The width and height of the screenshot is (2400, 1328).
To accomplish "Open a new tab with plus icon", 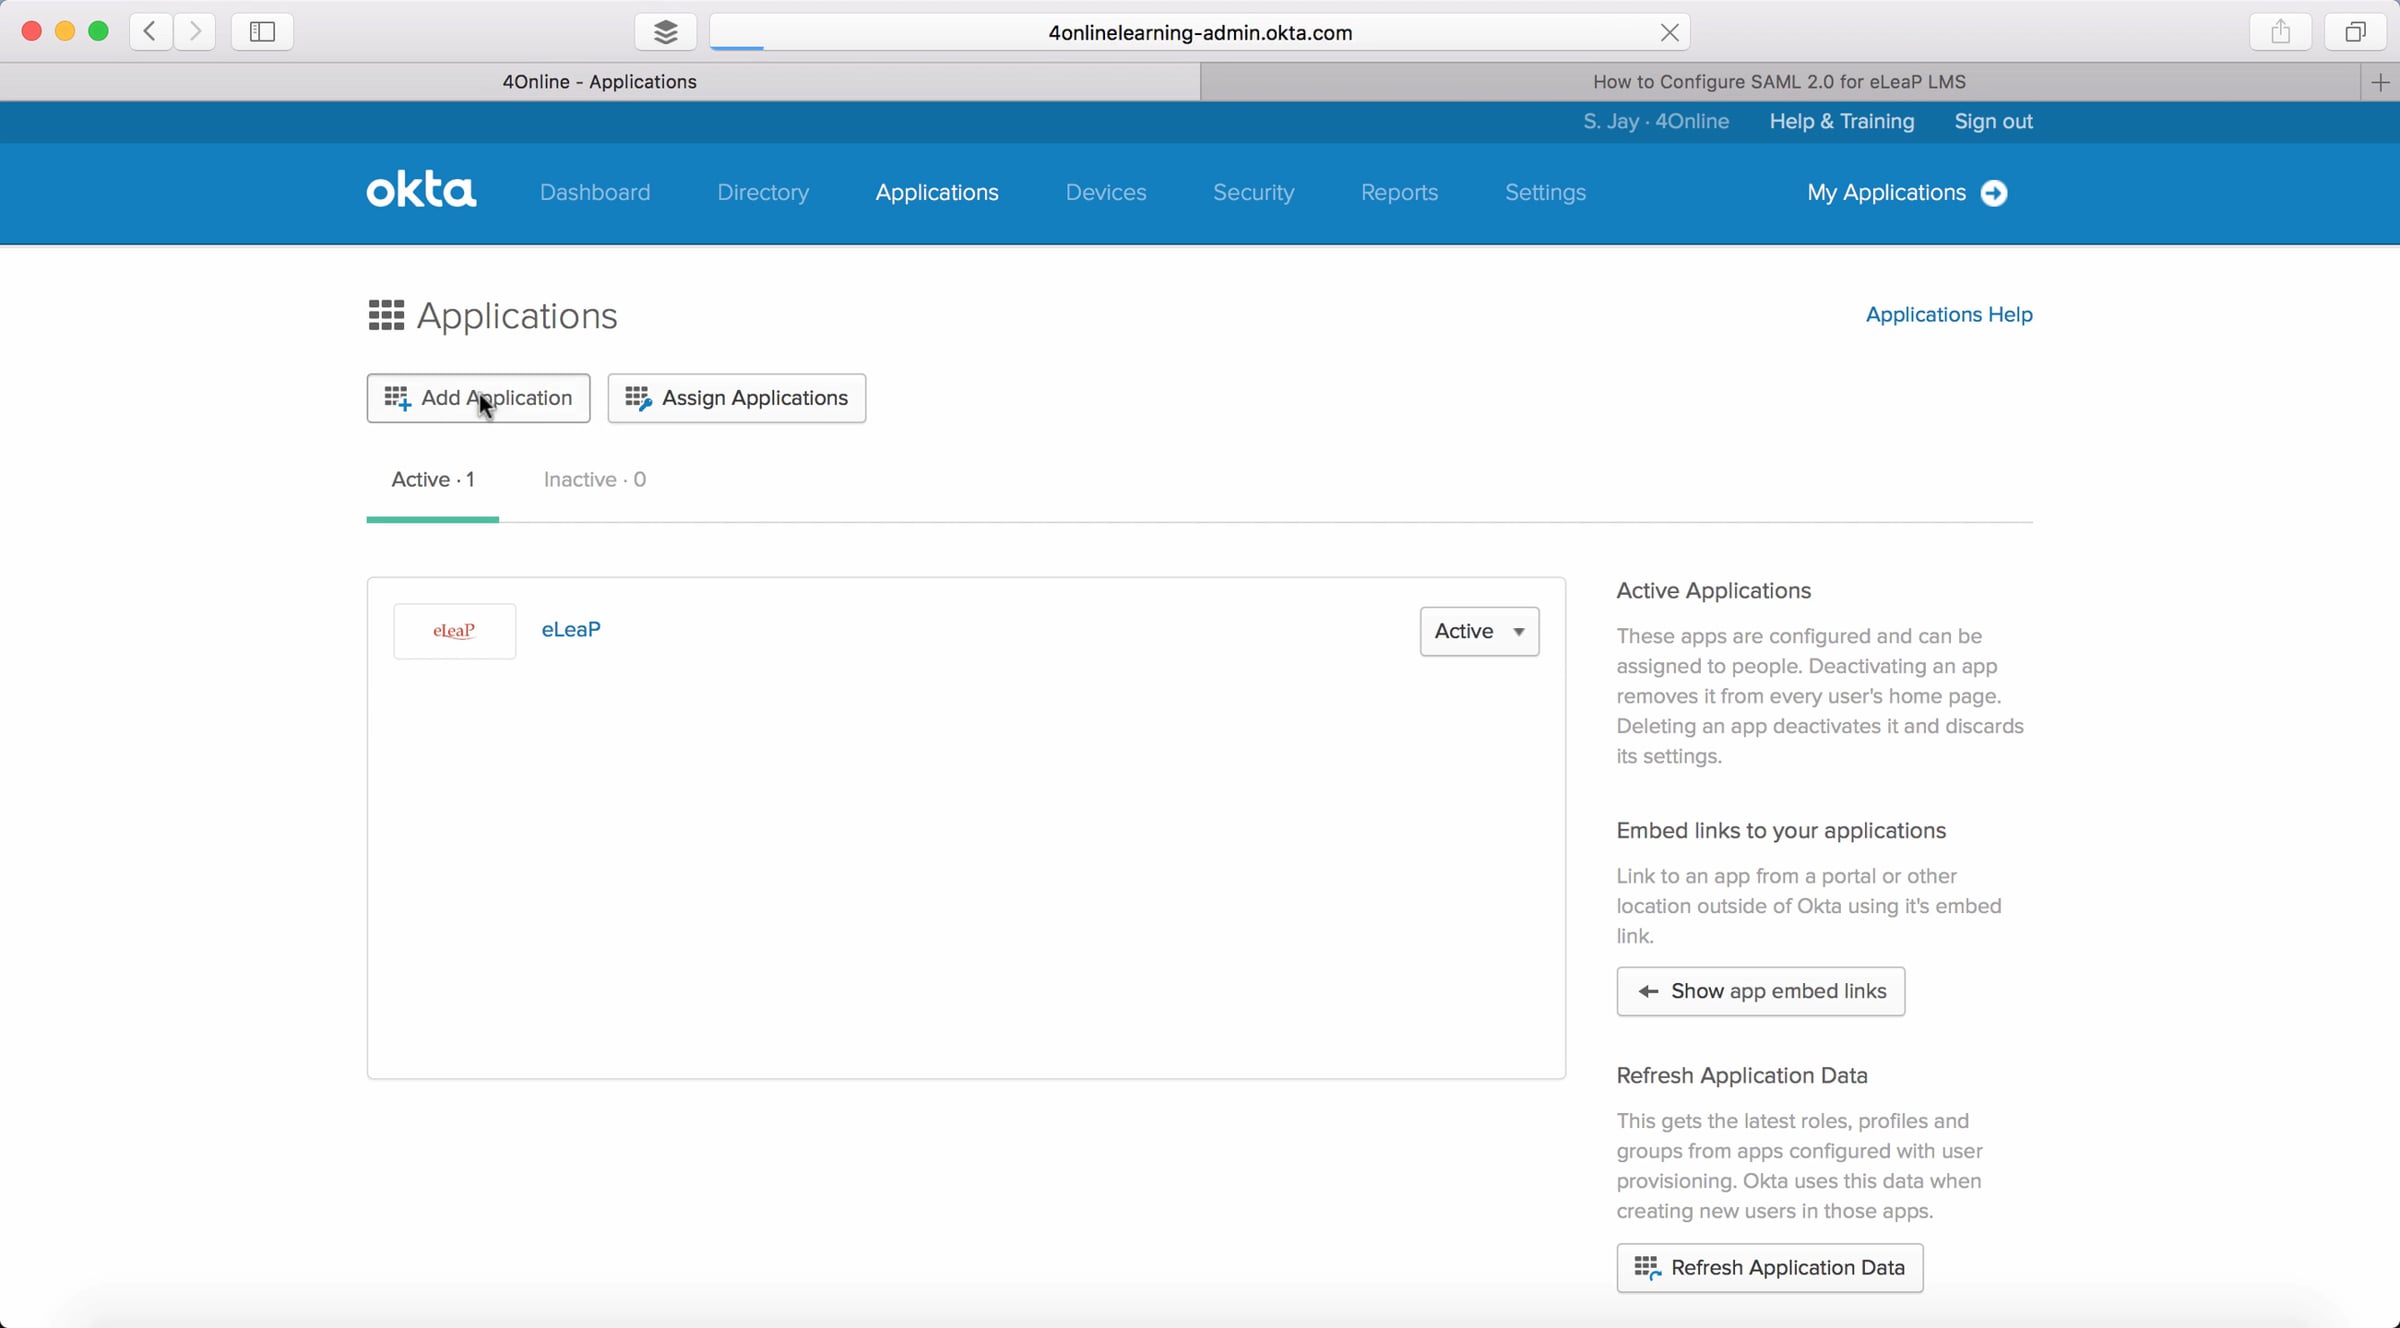I will pyautogui.click(x=2380, y=82).
